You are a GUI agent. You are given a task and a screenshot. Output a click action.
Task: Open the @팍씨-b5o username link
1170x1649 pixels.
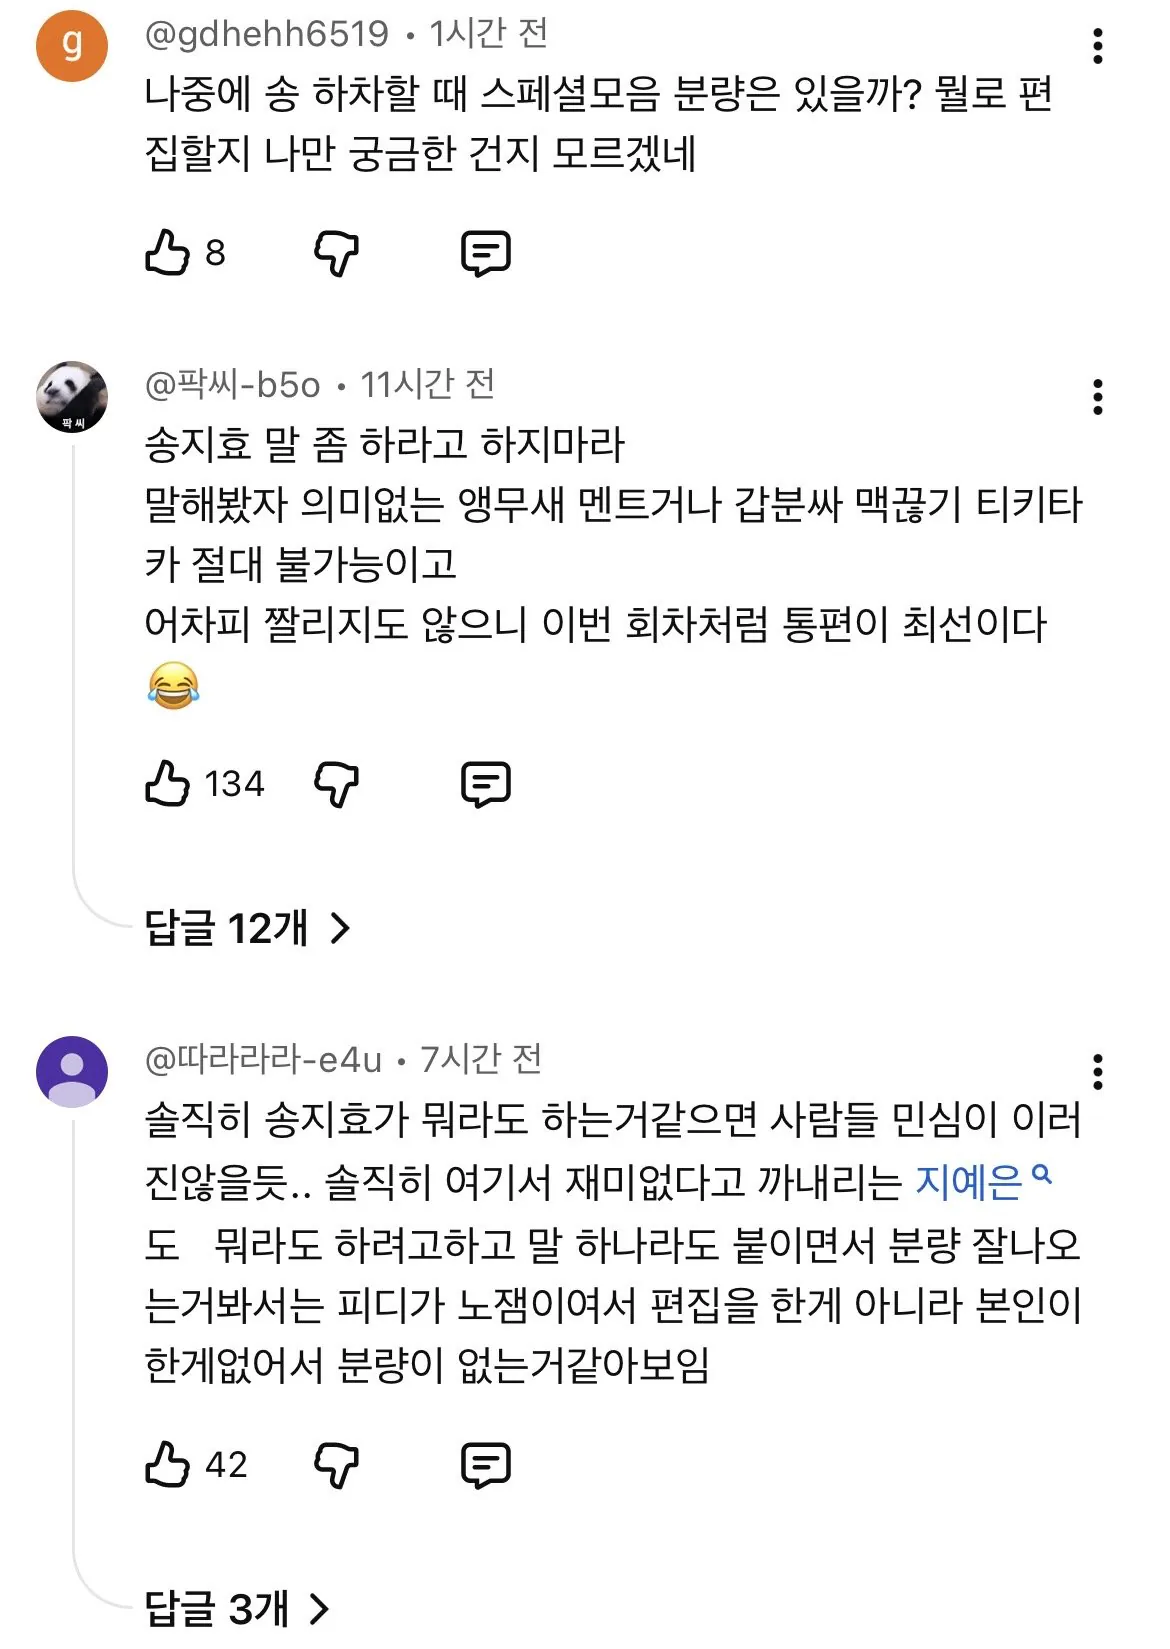(233, 385)
